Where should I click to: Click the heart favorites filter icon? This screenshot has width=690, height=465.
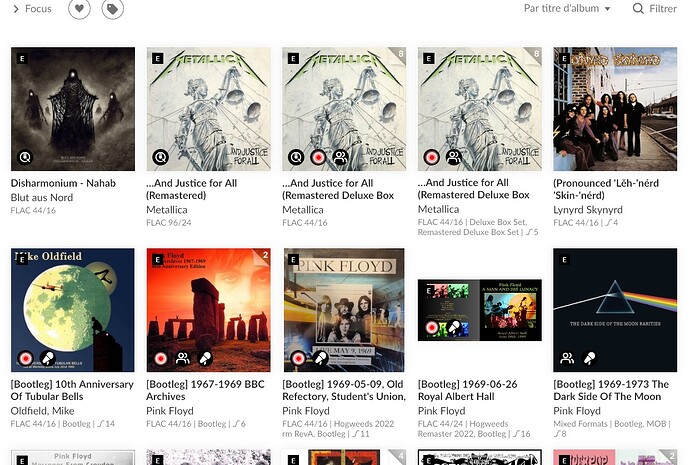point(79,8)
